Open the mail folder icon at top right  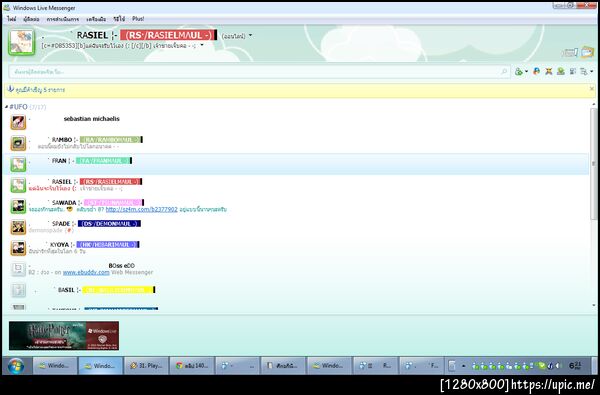click(x=587, y=52)
